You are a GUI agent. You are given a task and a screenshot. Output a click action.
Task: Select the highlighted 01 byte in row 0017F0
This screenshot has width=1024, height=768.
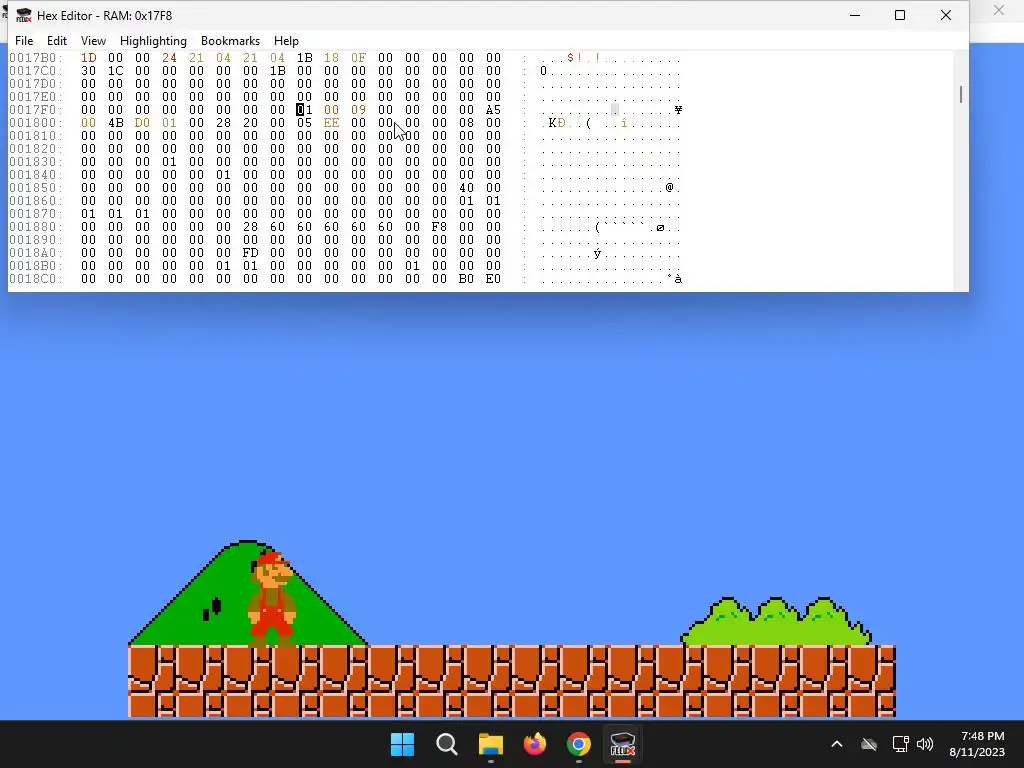coord(304,110)
